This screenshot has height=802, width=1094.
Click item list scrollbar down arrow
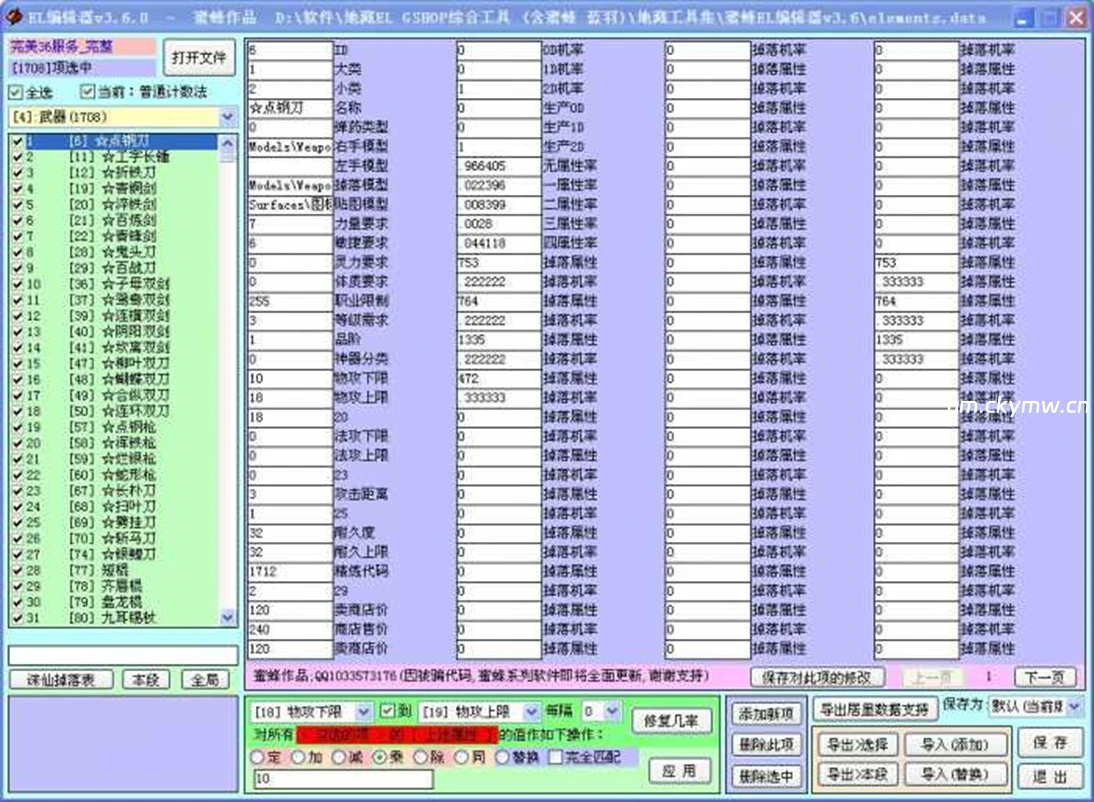227,617
